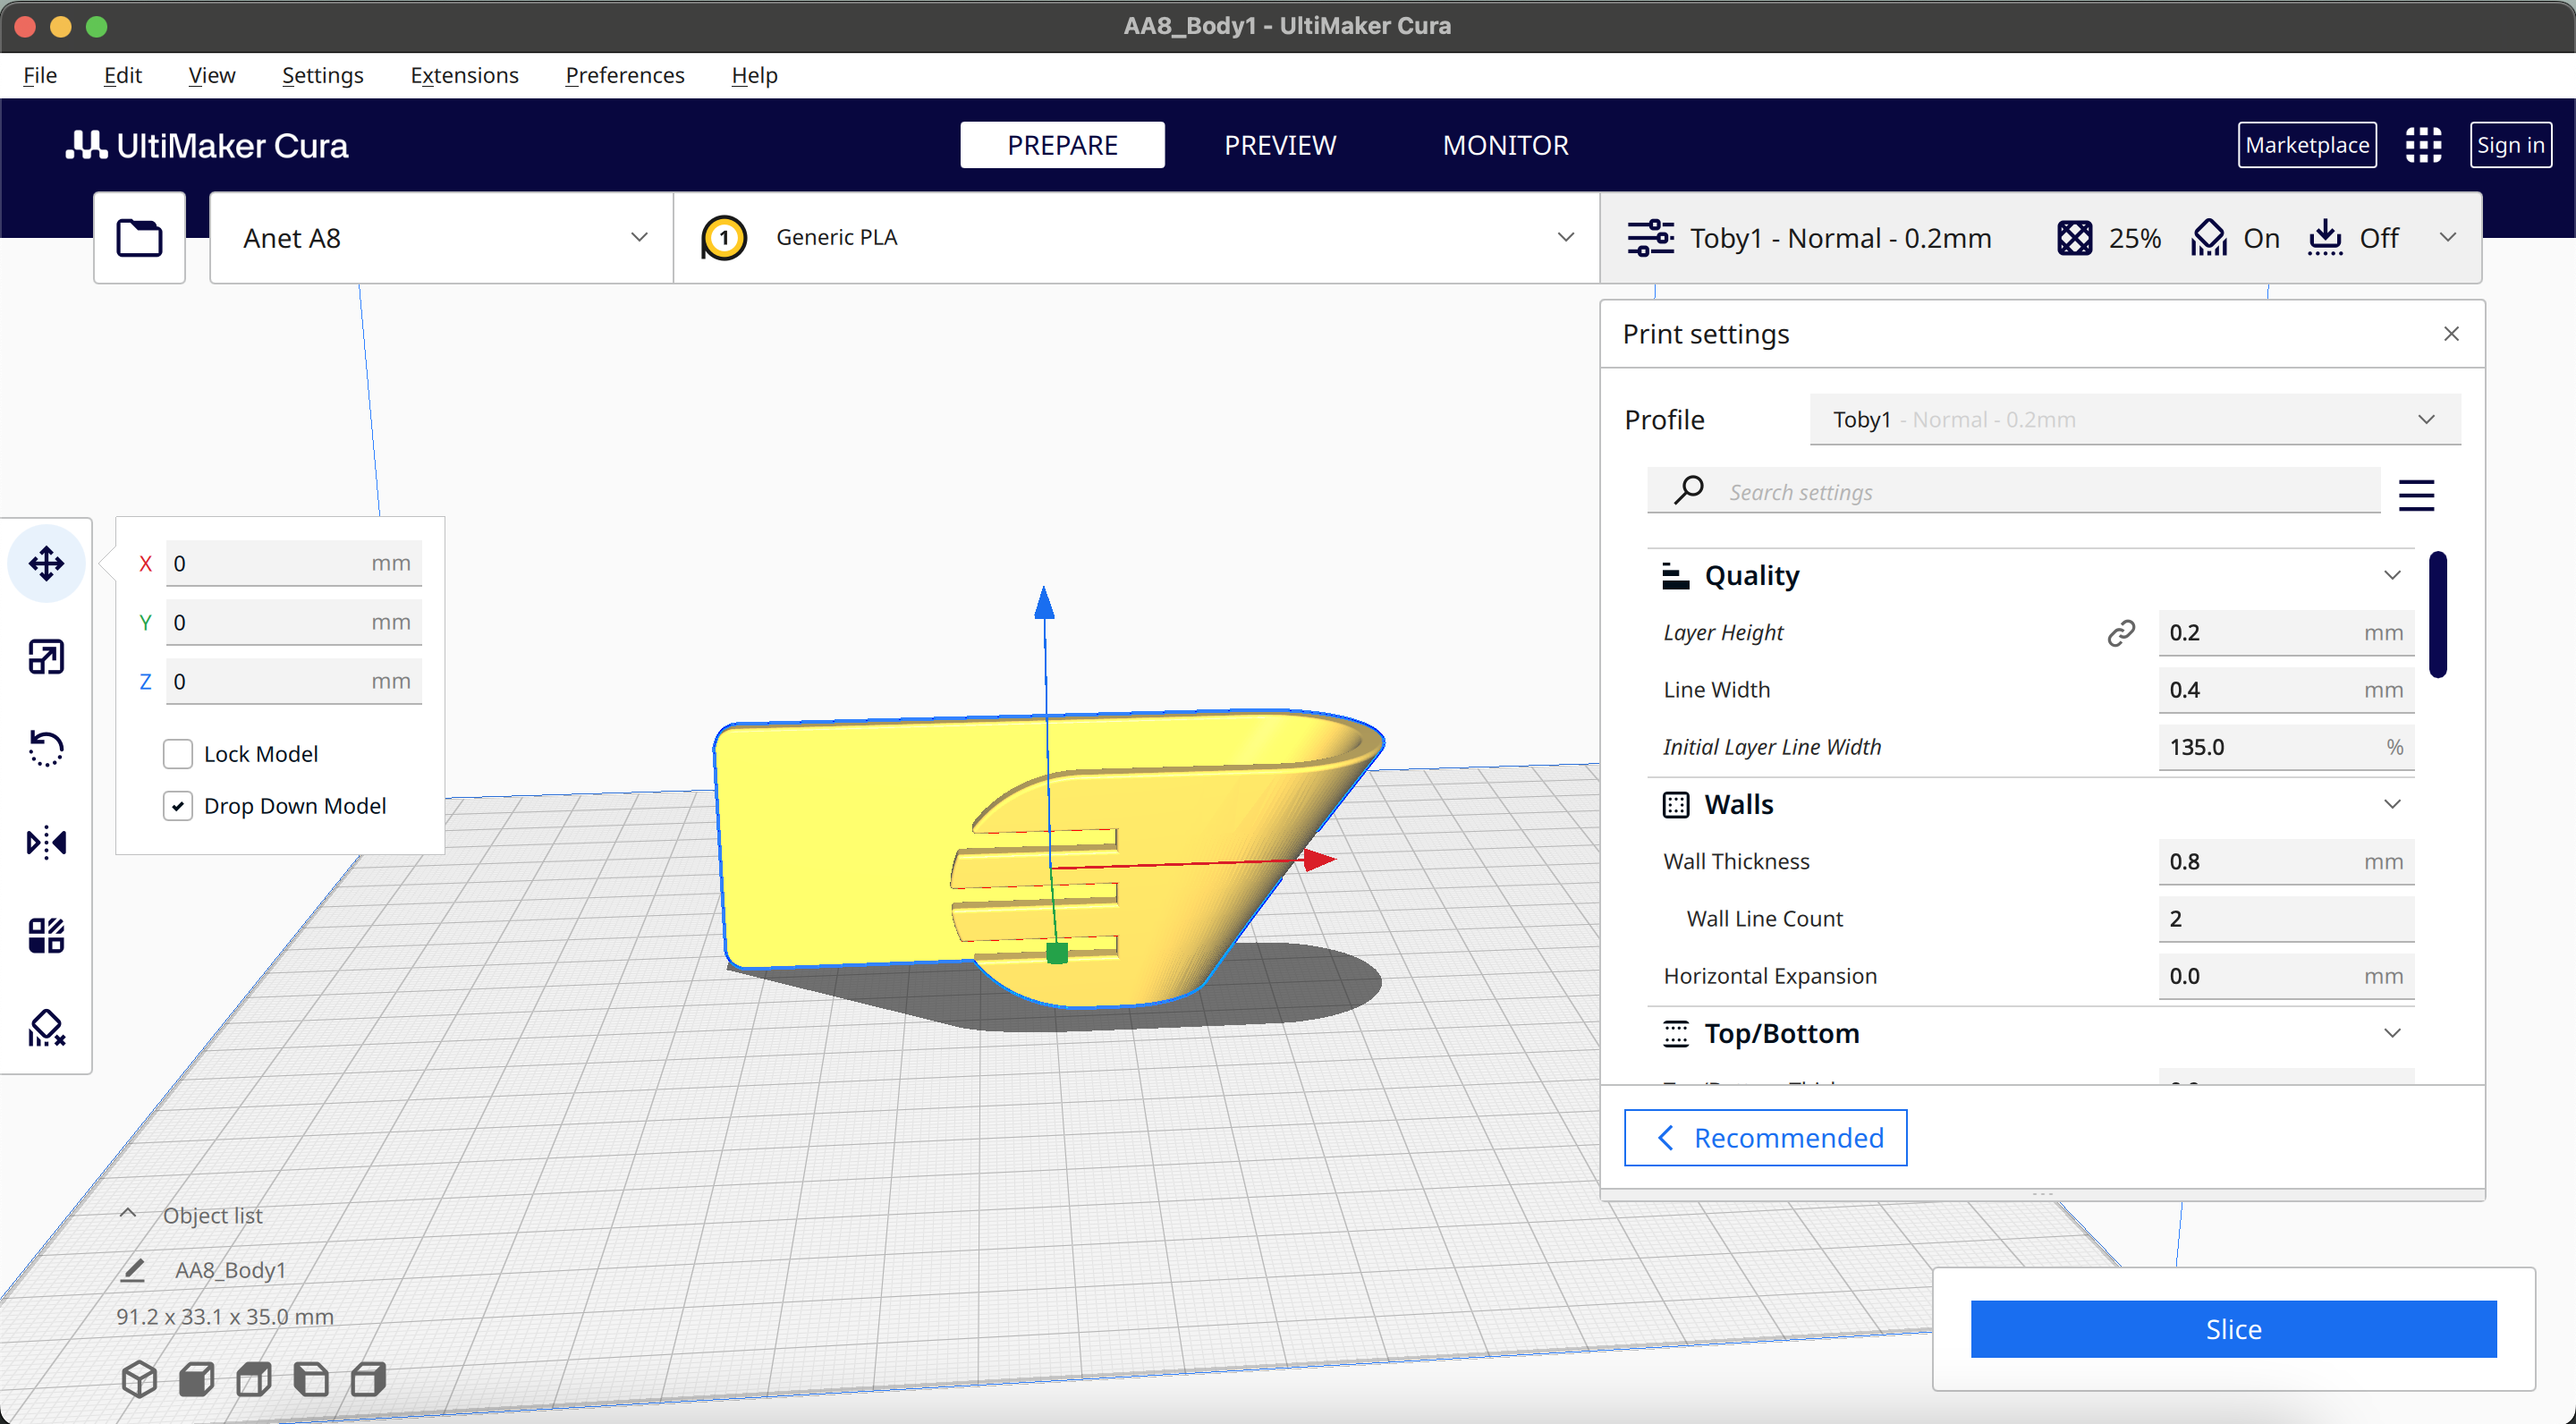Click the Z position field
The height and width of the screenshot is (1424, 2576).
click(x=293, y=681)
